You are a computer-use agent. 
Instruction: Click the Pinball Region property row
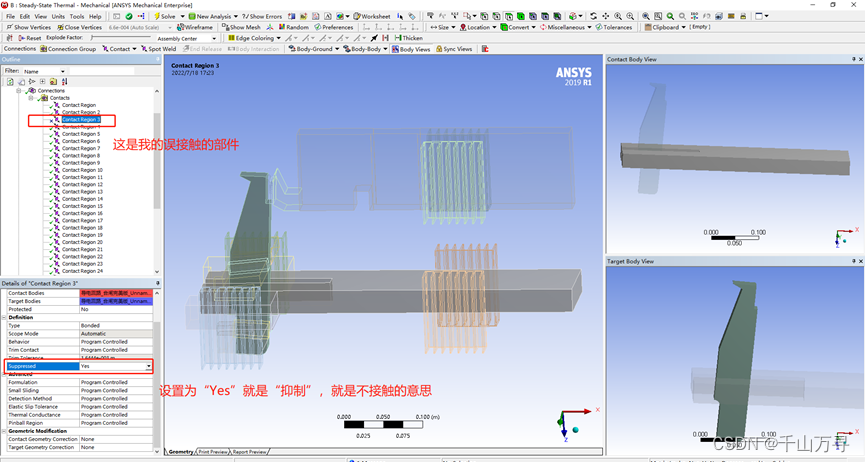[x=79, y=423]
